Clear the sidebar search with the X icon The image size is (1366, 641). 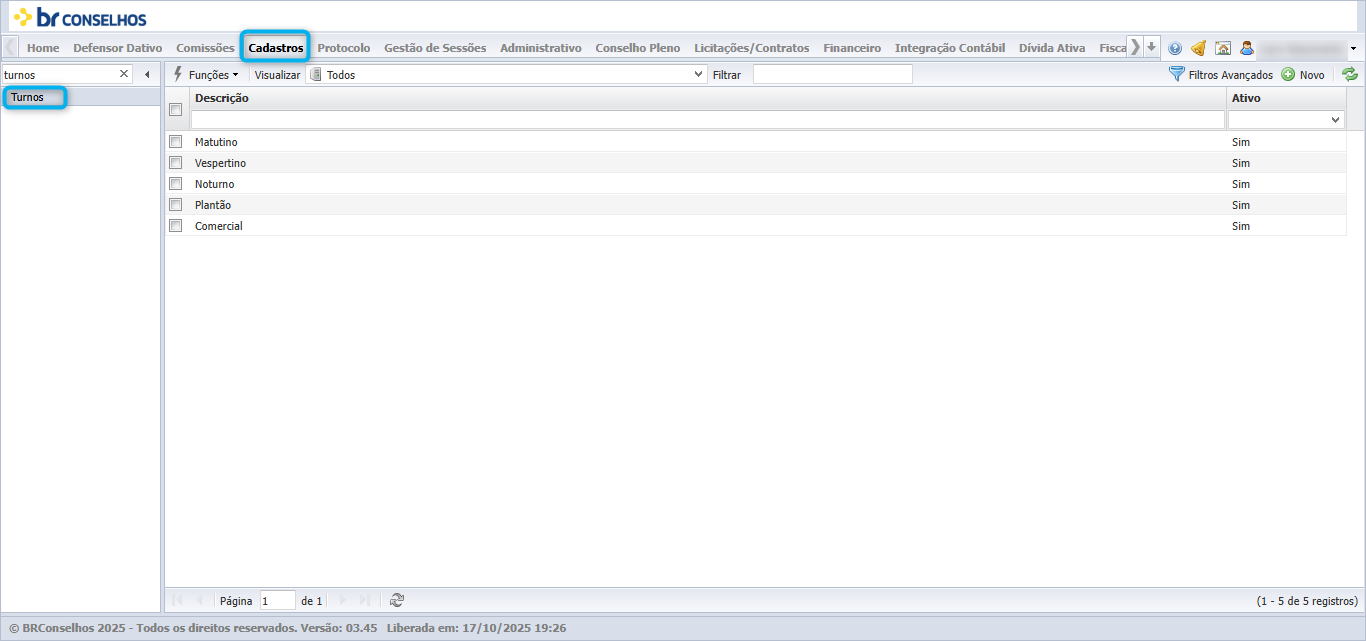(x=124, y=74)
